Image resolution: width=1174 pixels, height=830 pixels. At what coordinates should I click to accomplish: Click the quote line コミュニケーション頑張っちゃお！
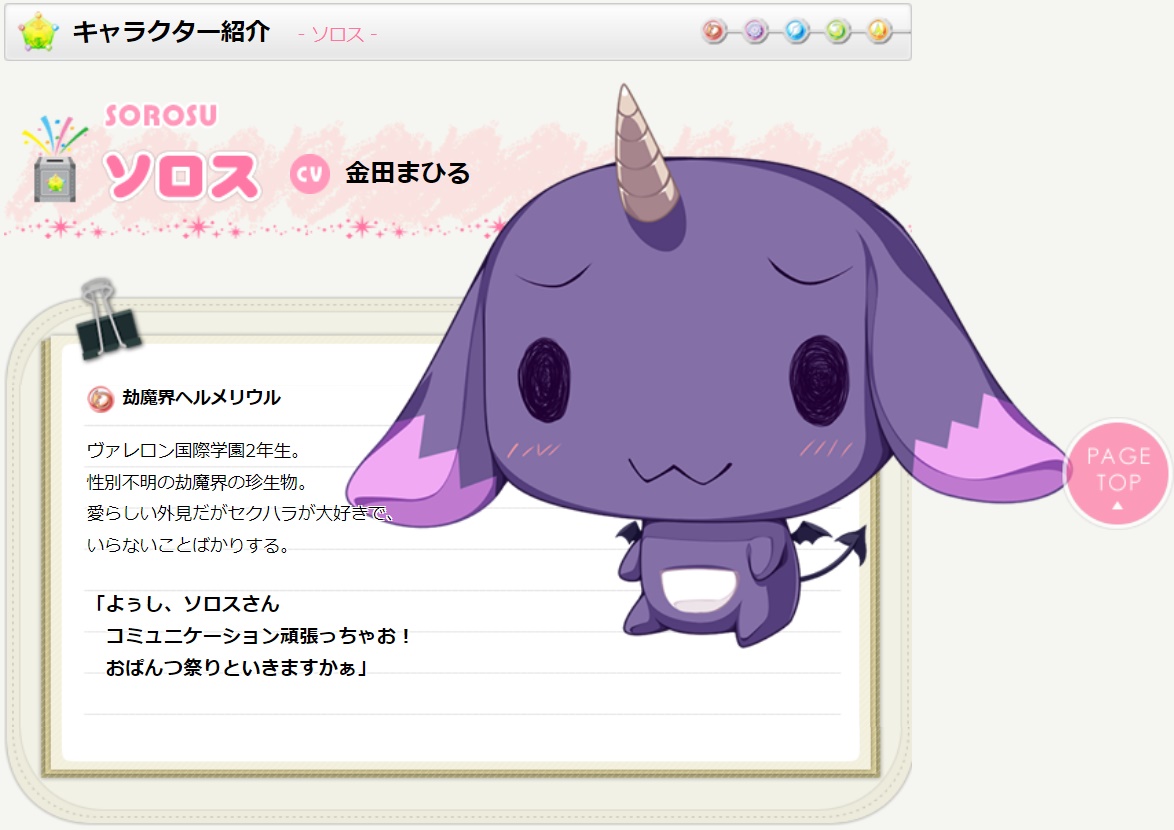(260, 635)
